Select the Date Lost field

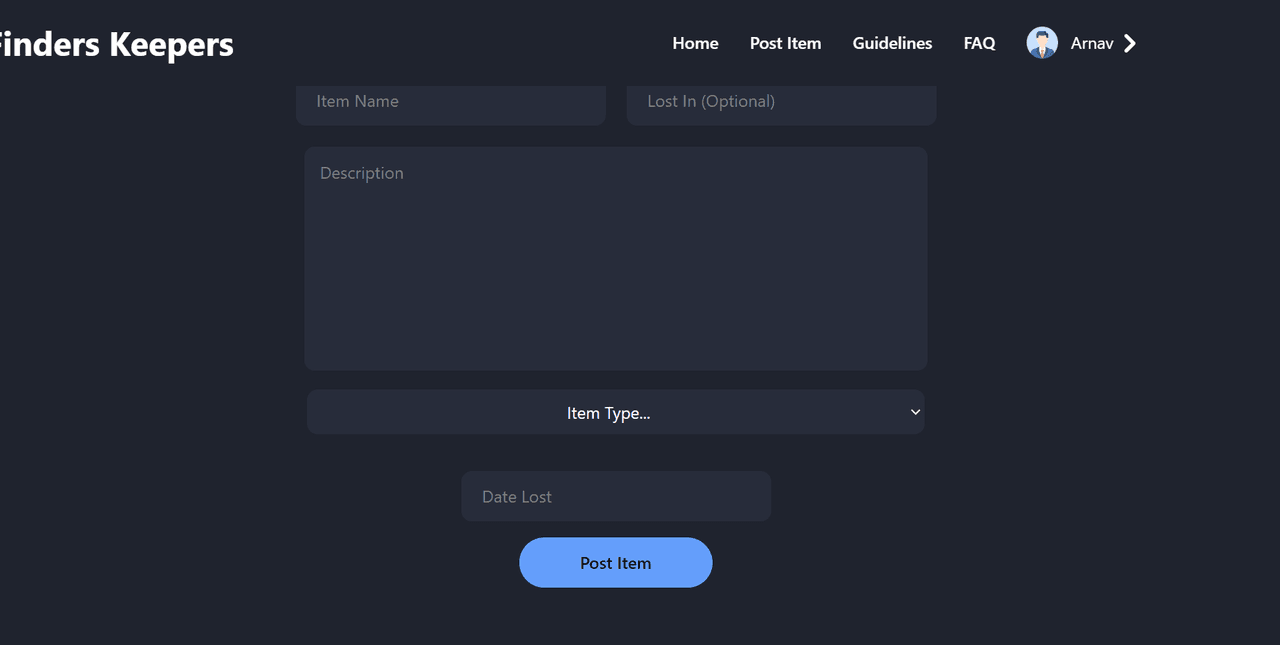616,496
